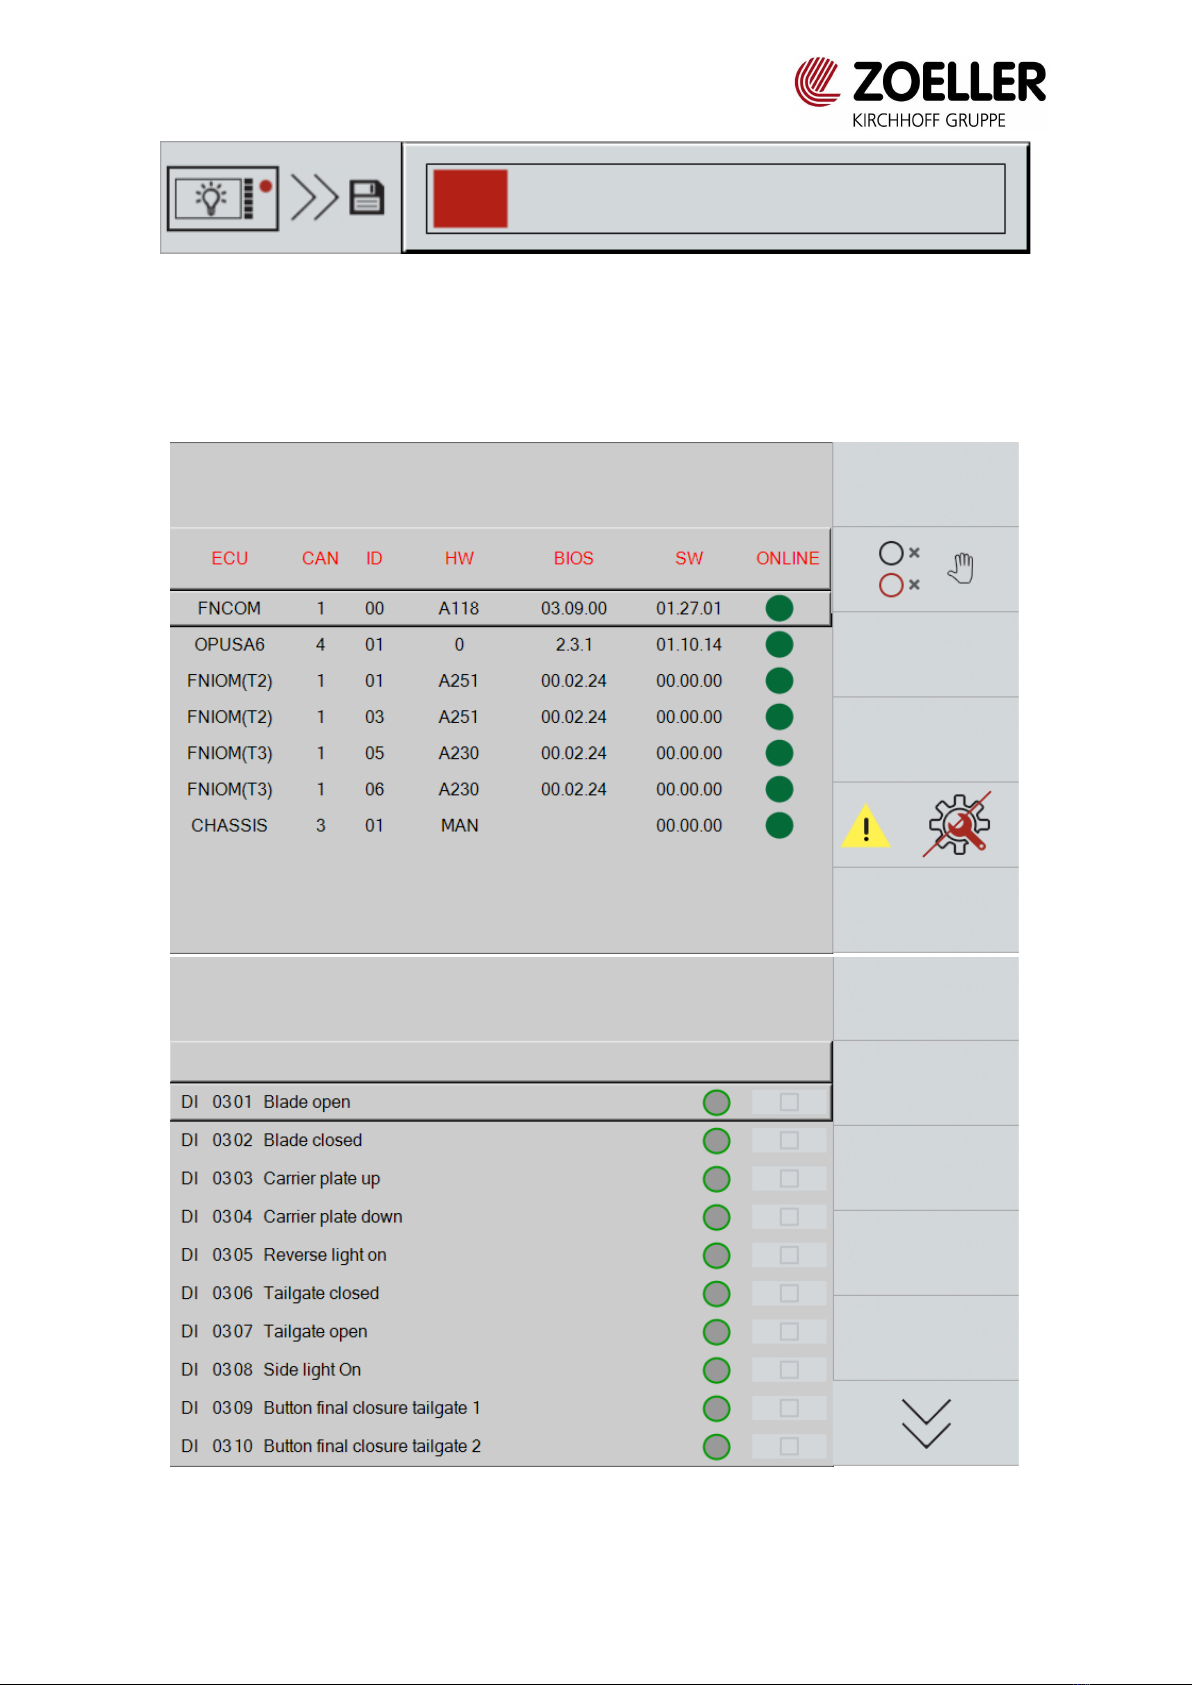The image size is (1192, 1685).
Task: Click hardware value A118
Action: click(x=459, y=608)
